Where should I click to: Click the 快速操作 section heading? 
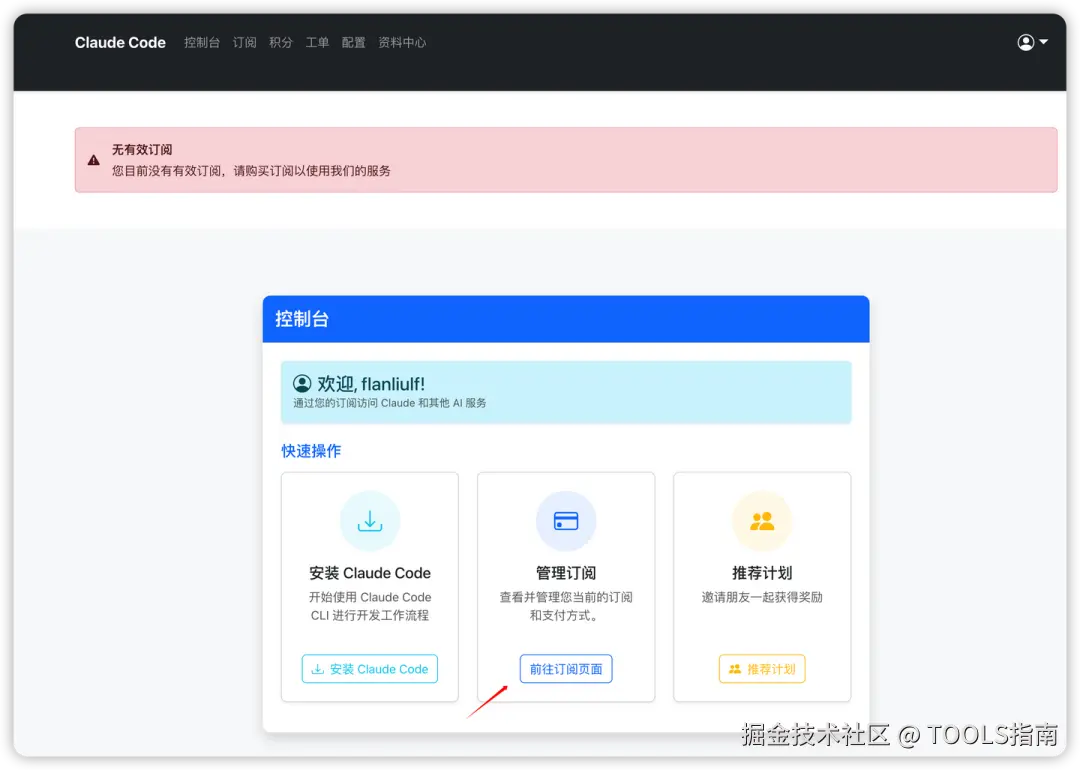311,451
